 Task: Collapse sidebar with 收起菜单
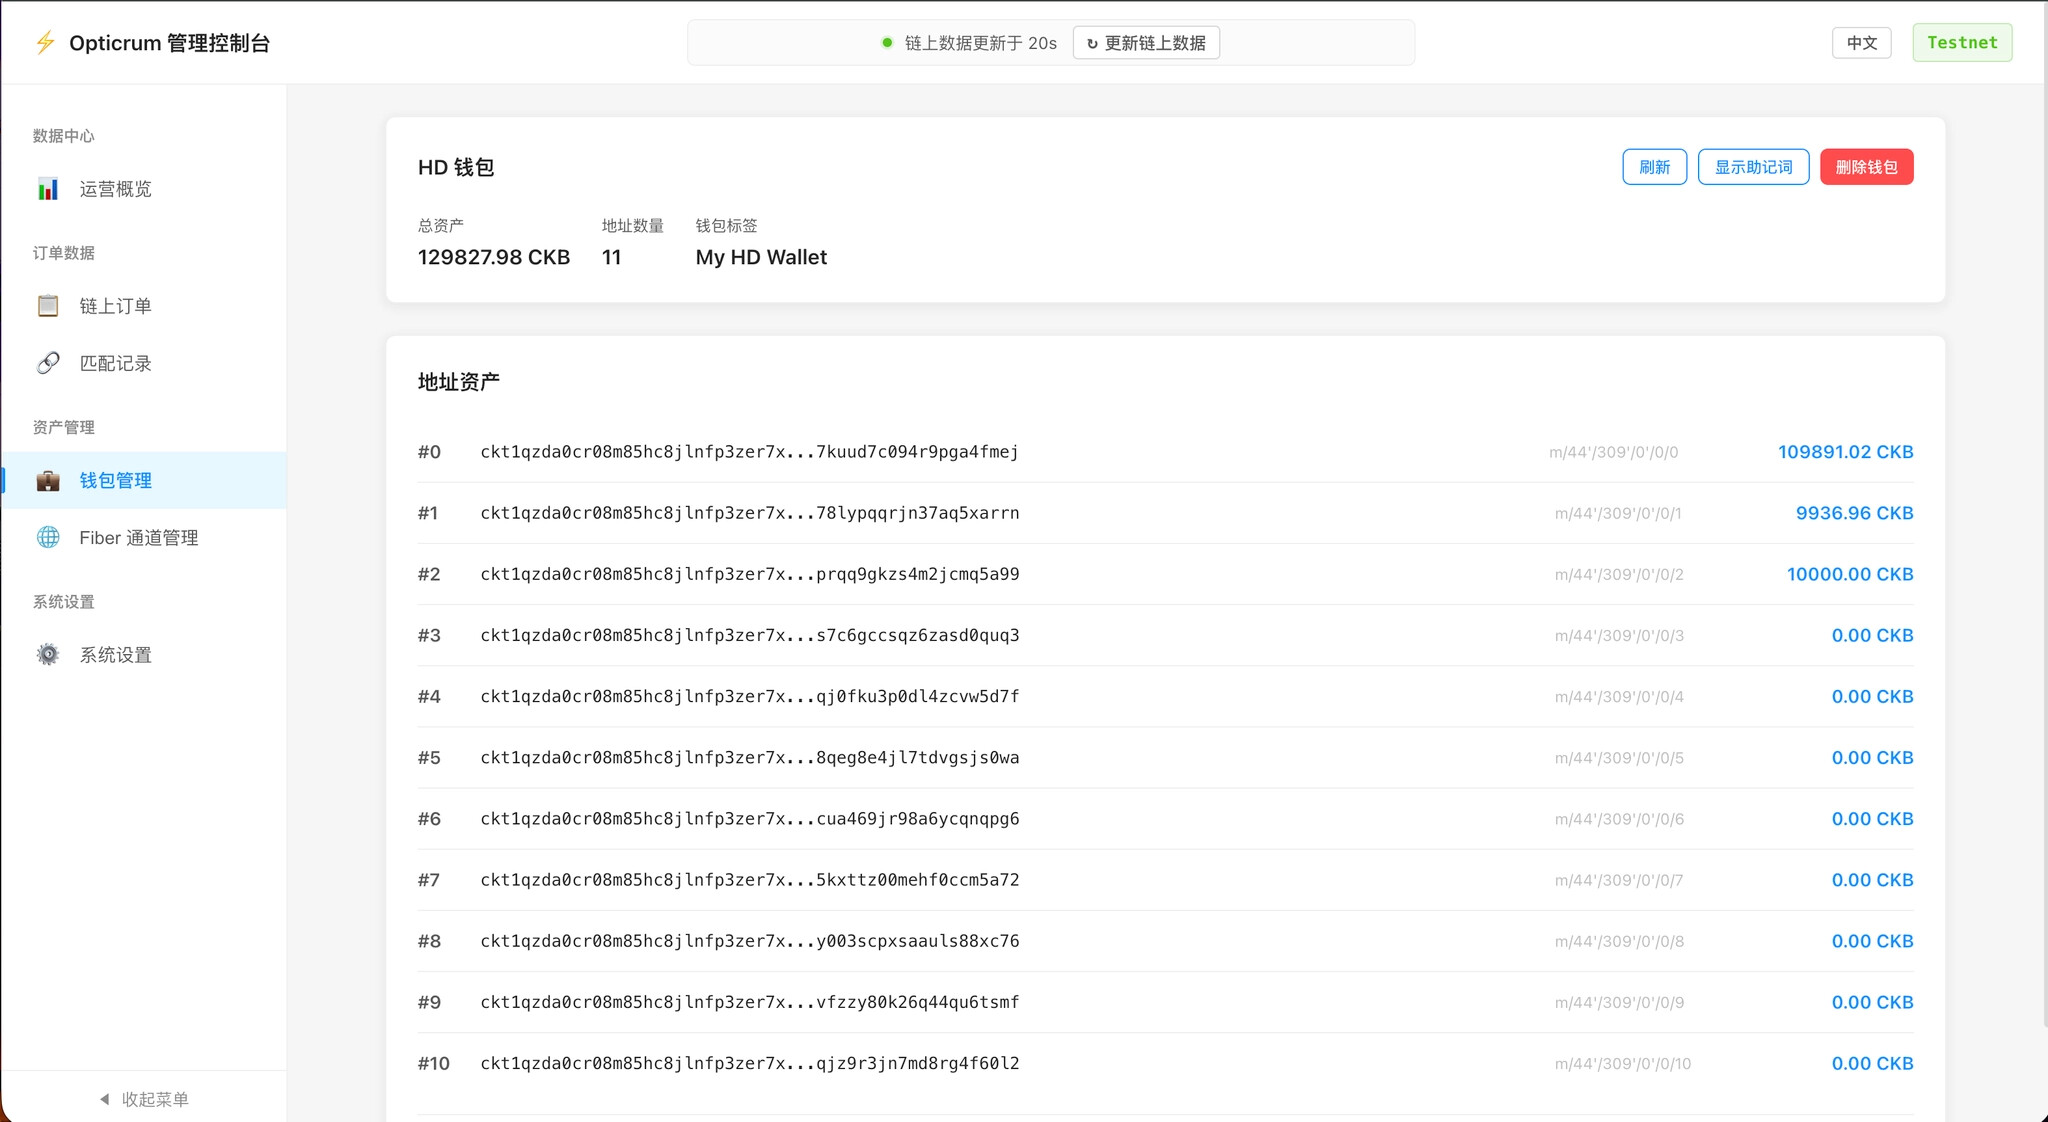click(144, 1099)
